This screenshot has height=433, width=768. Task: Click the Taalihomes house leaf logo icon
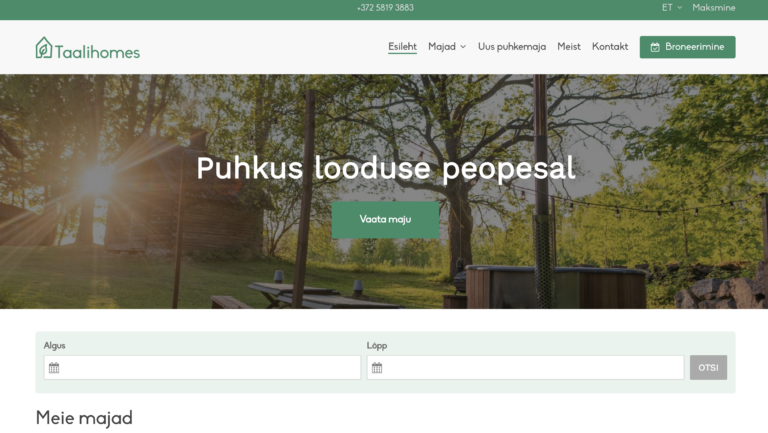point(43,47)
